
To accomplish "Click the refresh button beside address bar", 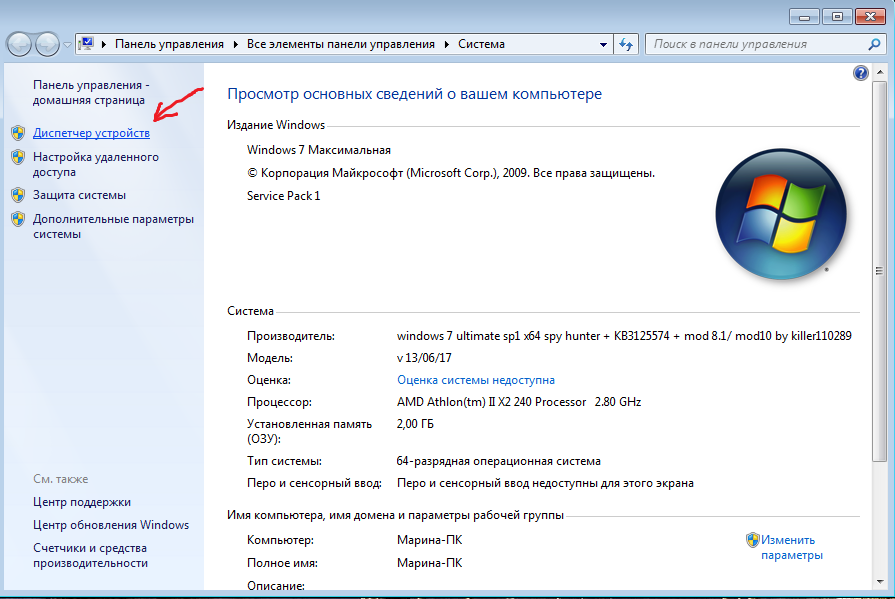I will coord(626,44).
